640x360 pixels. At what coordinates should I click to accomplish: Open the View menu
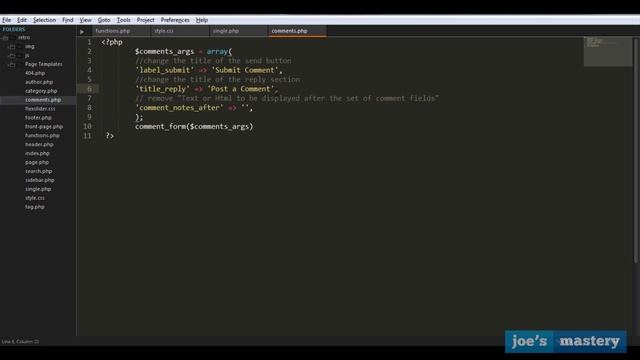tap(85, 20)
